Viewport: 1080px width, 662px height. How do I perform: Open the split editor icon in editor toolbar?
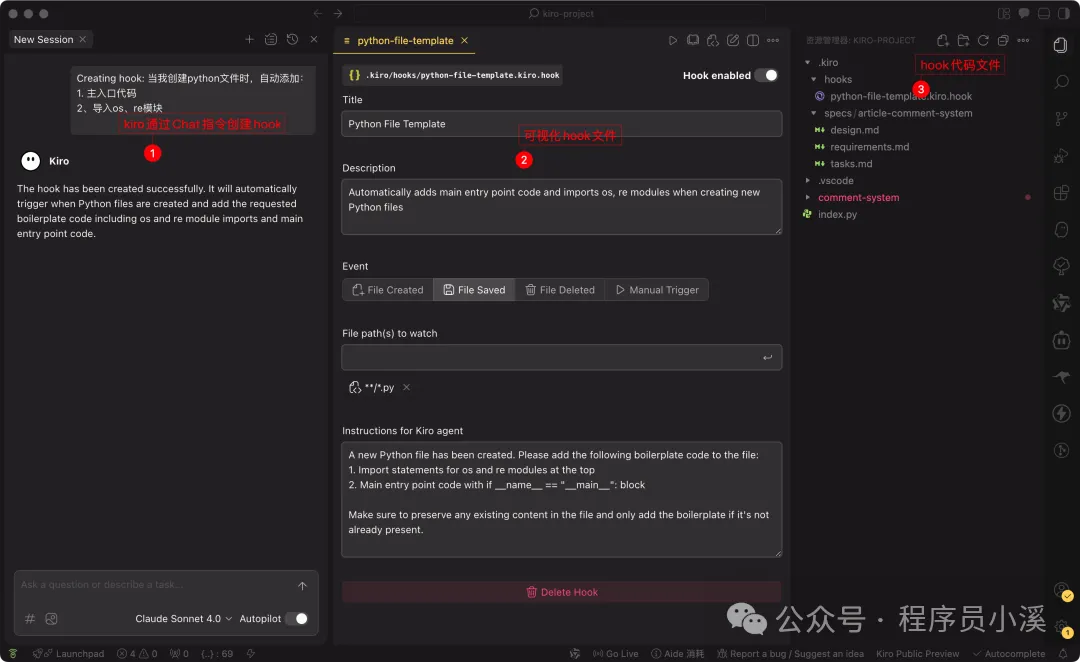pyautogui.click(x=753, y=40)
